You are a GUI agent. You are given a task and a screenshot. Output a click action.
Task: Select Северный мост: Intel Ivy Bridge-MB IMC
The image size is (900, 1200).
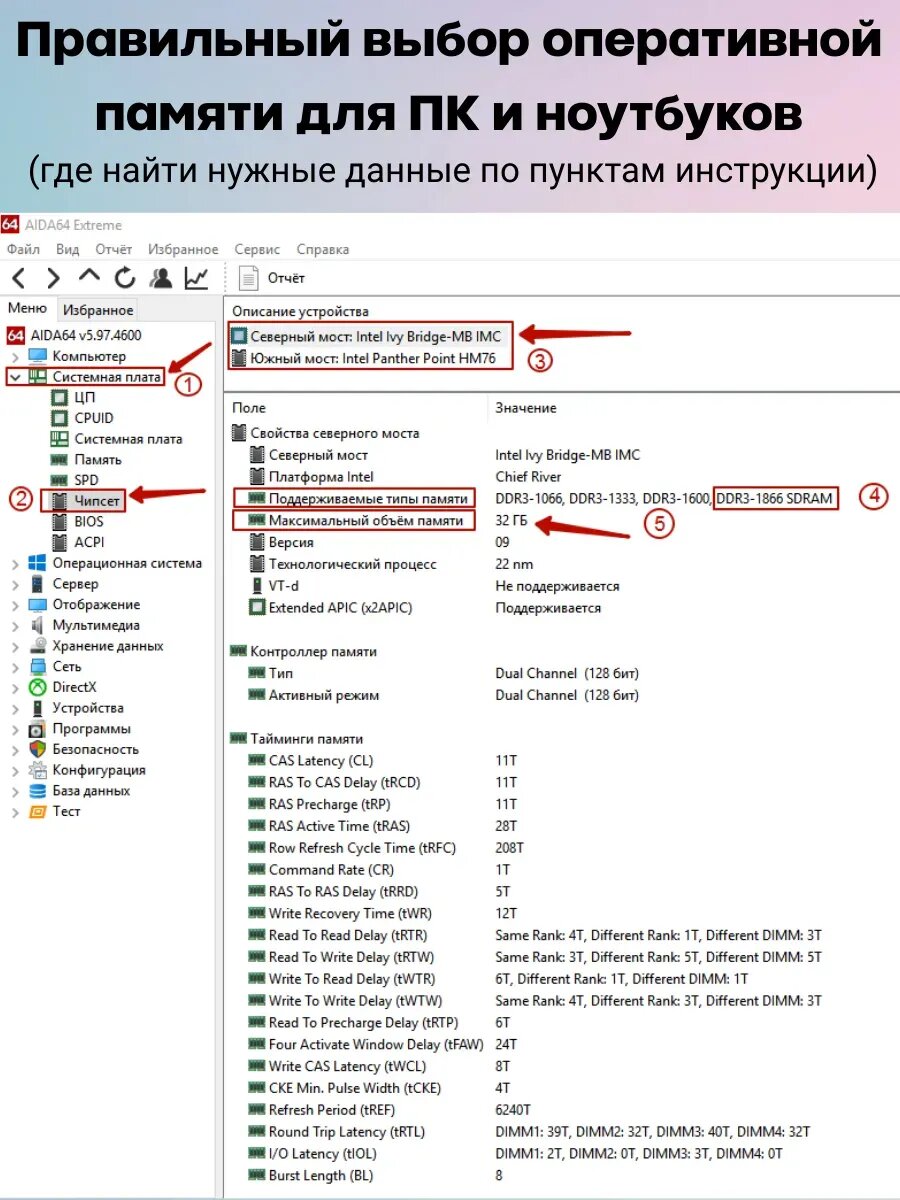tap(366, 336)
